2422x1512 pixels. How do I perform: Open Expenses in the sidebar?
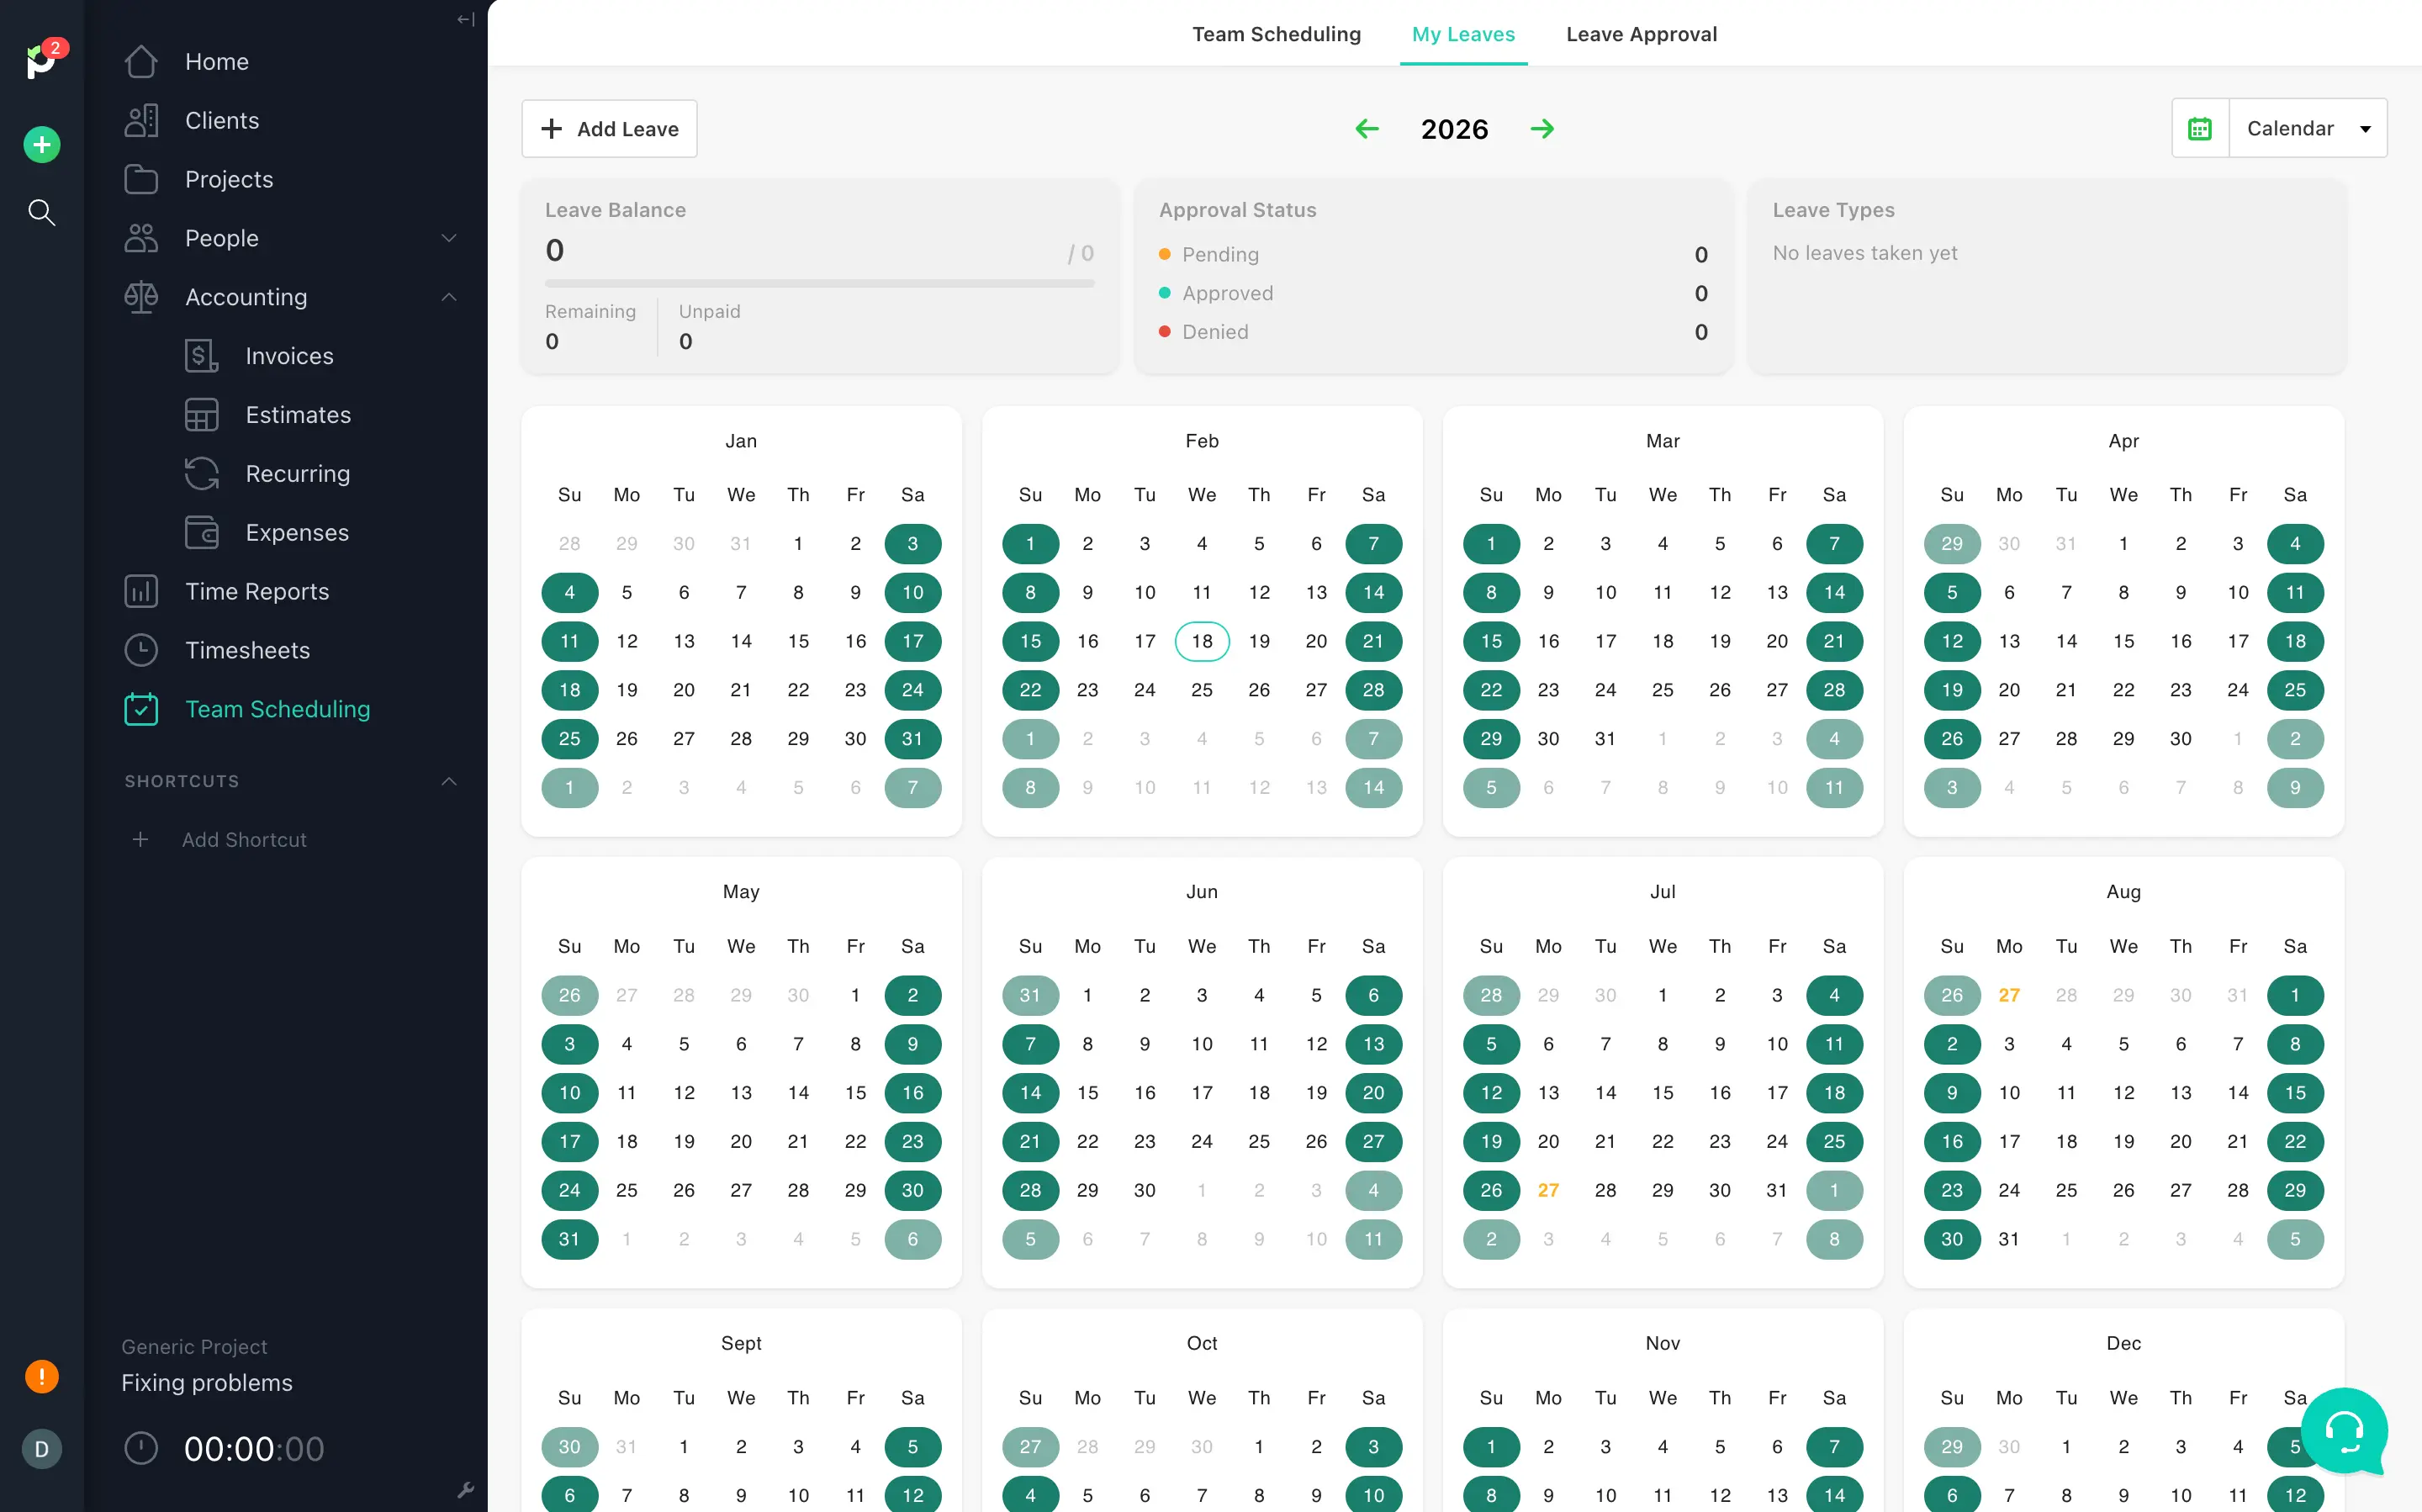click(297, 533)
